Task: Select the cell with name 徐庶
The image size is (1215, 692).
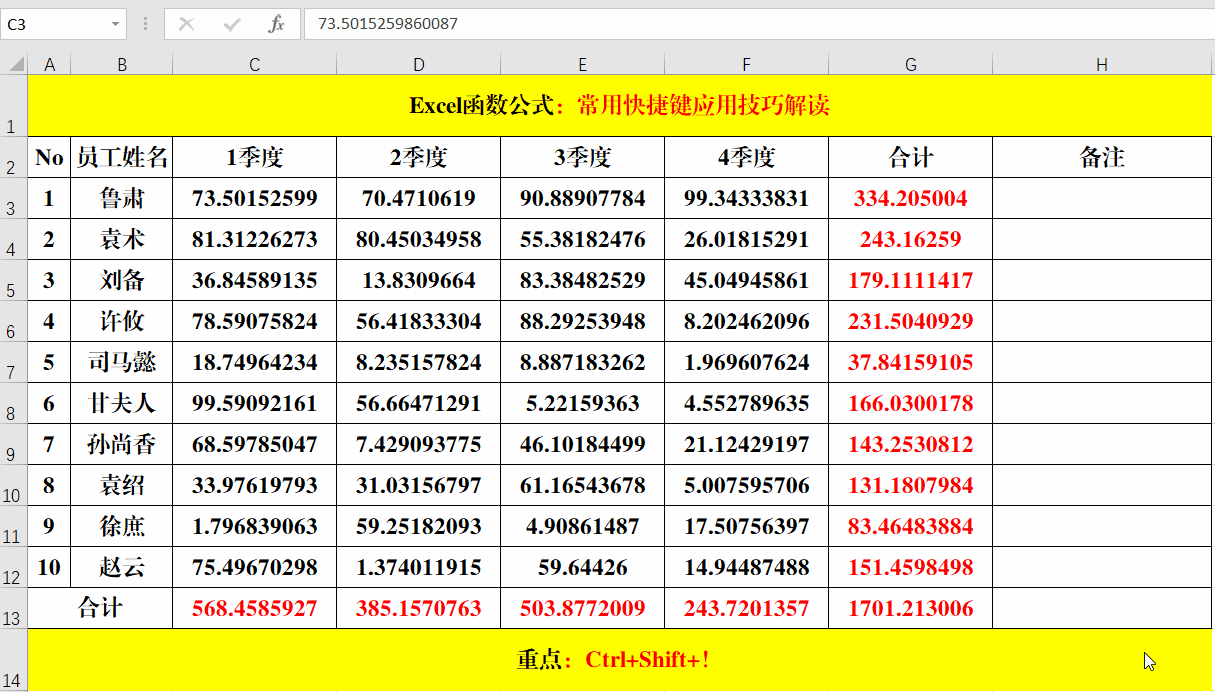Action: [x=122, y=526]
